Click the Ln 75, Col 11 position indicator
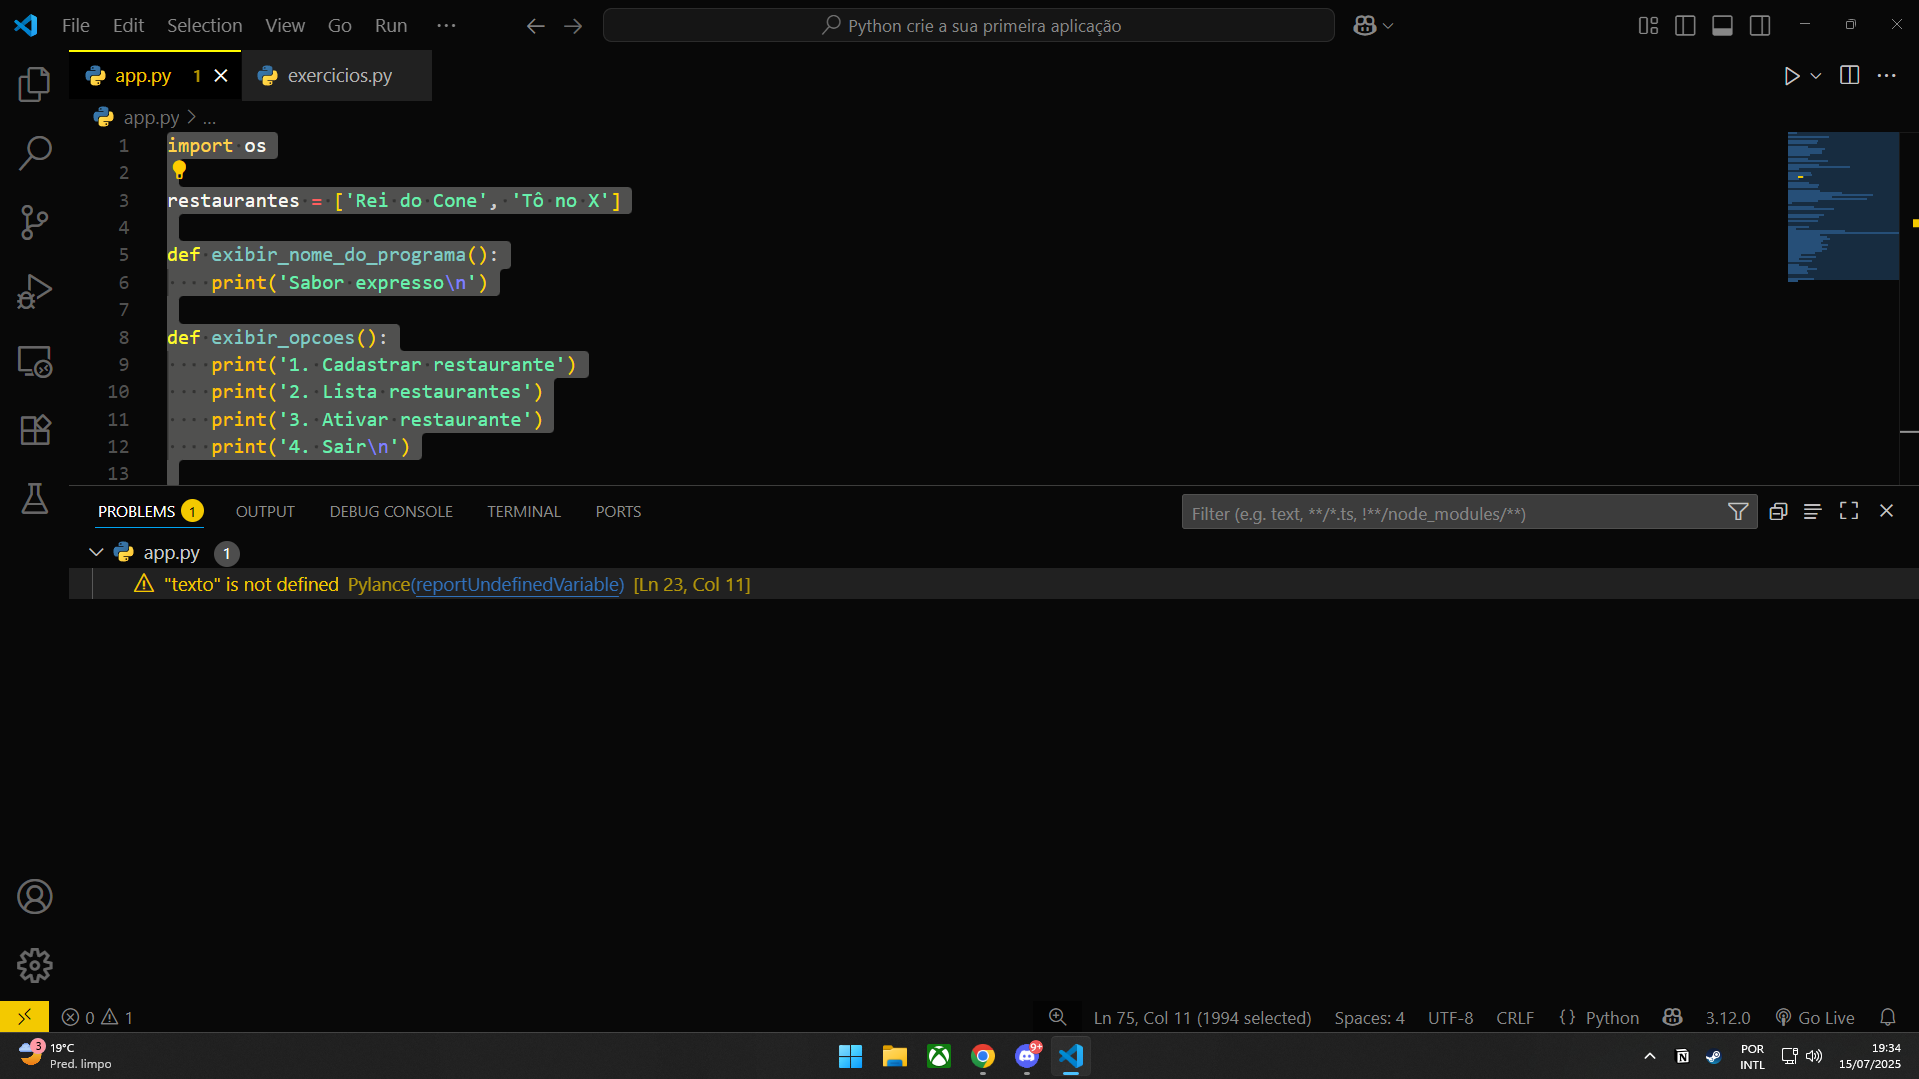Viewport: 1919px width, 1079px height. tap(1202, 1017)
